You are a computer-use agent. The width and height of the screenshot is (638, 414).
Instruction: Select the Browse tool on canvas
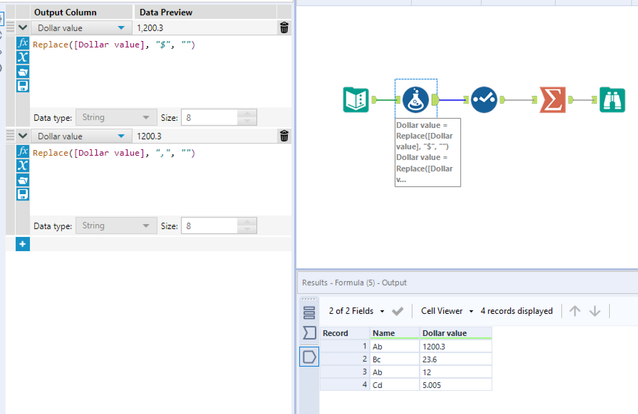(612, 100)
